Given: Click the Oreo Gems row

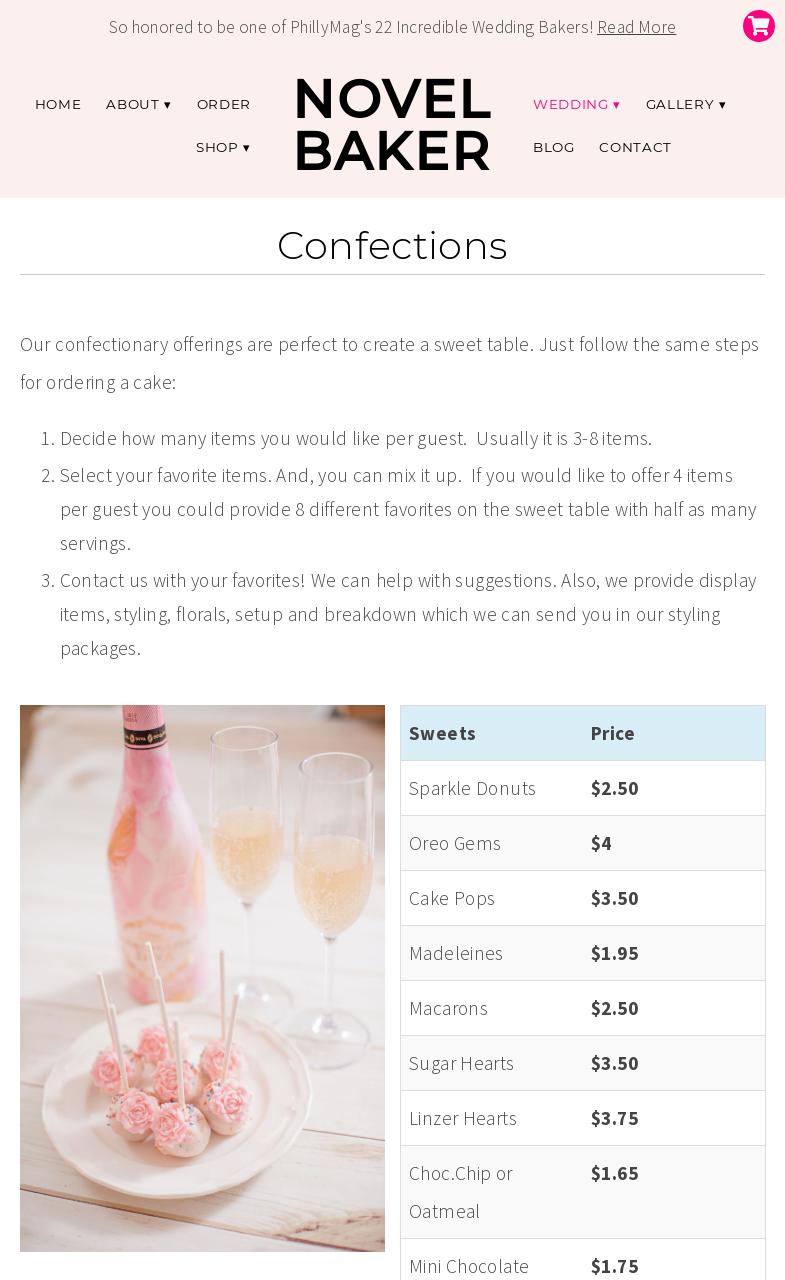Looking at the screenshot, I should (455, 843).
